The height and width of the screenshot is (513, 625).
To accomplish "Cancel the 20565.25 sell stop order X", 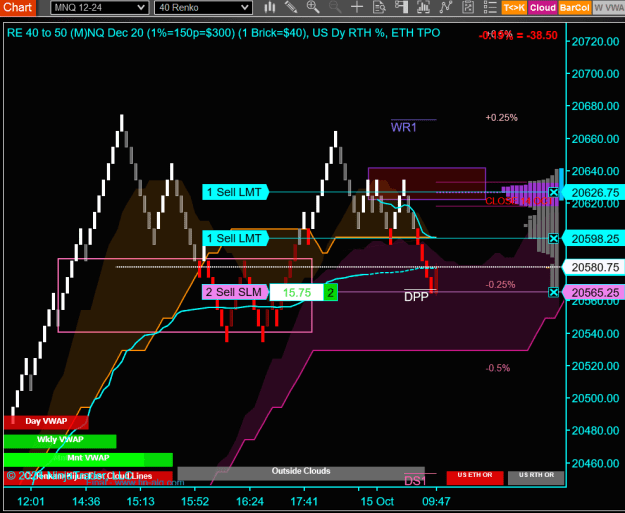I will tap(553, 293).
